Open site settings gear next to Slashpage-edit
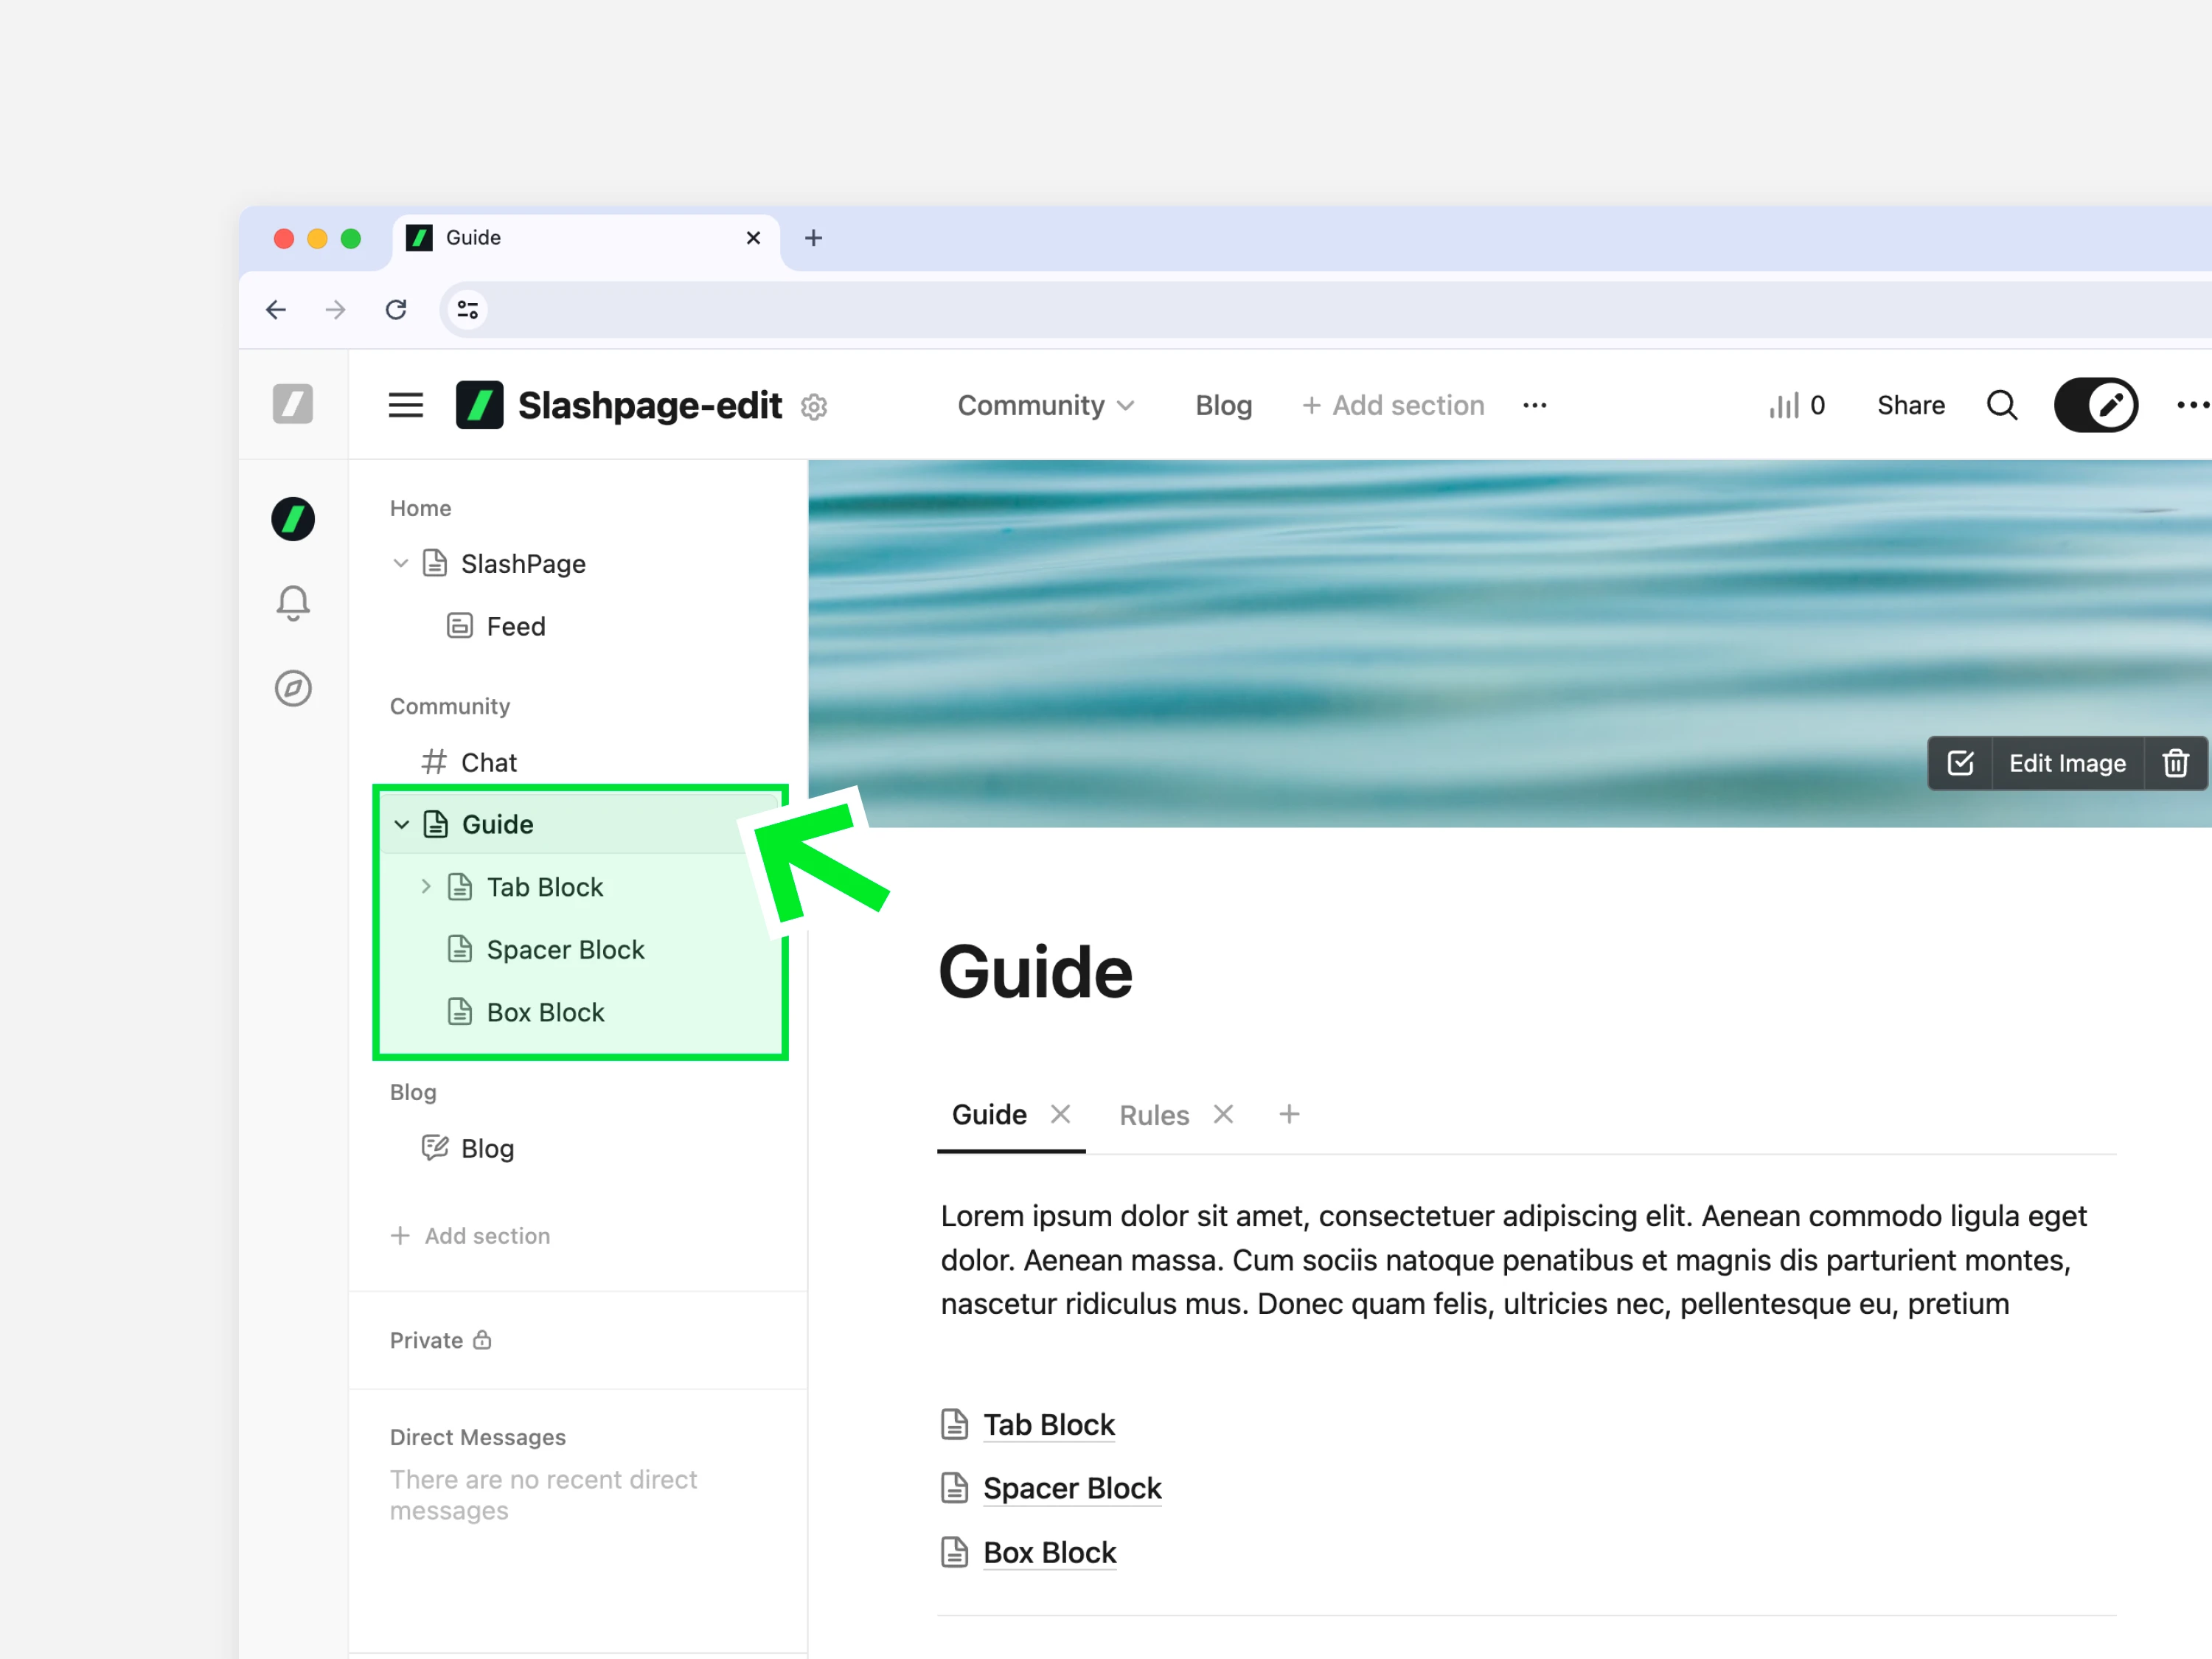This screenshot has height=1659, width=2212. tap(814, 407)
